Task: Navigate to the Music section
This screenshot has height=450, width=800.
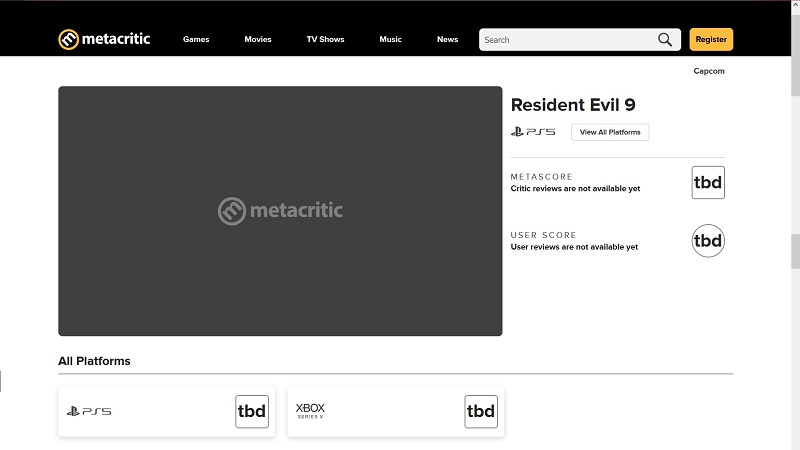Action: 390,40
